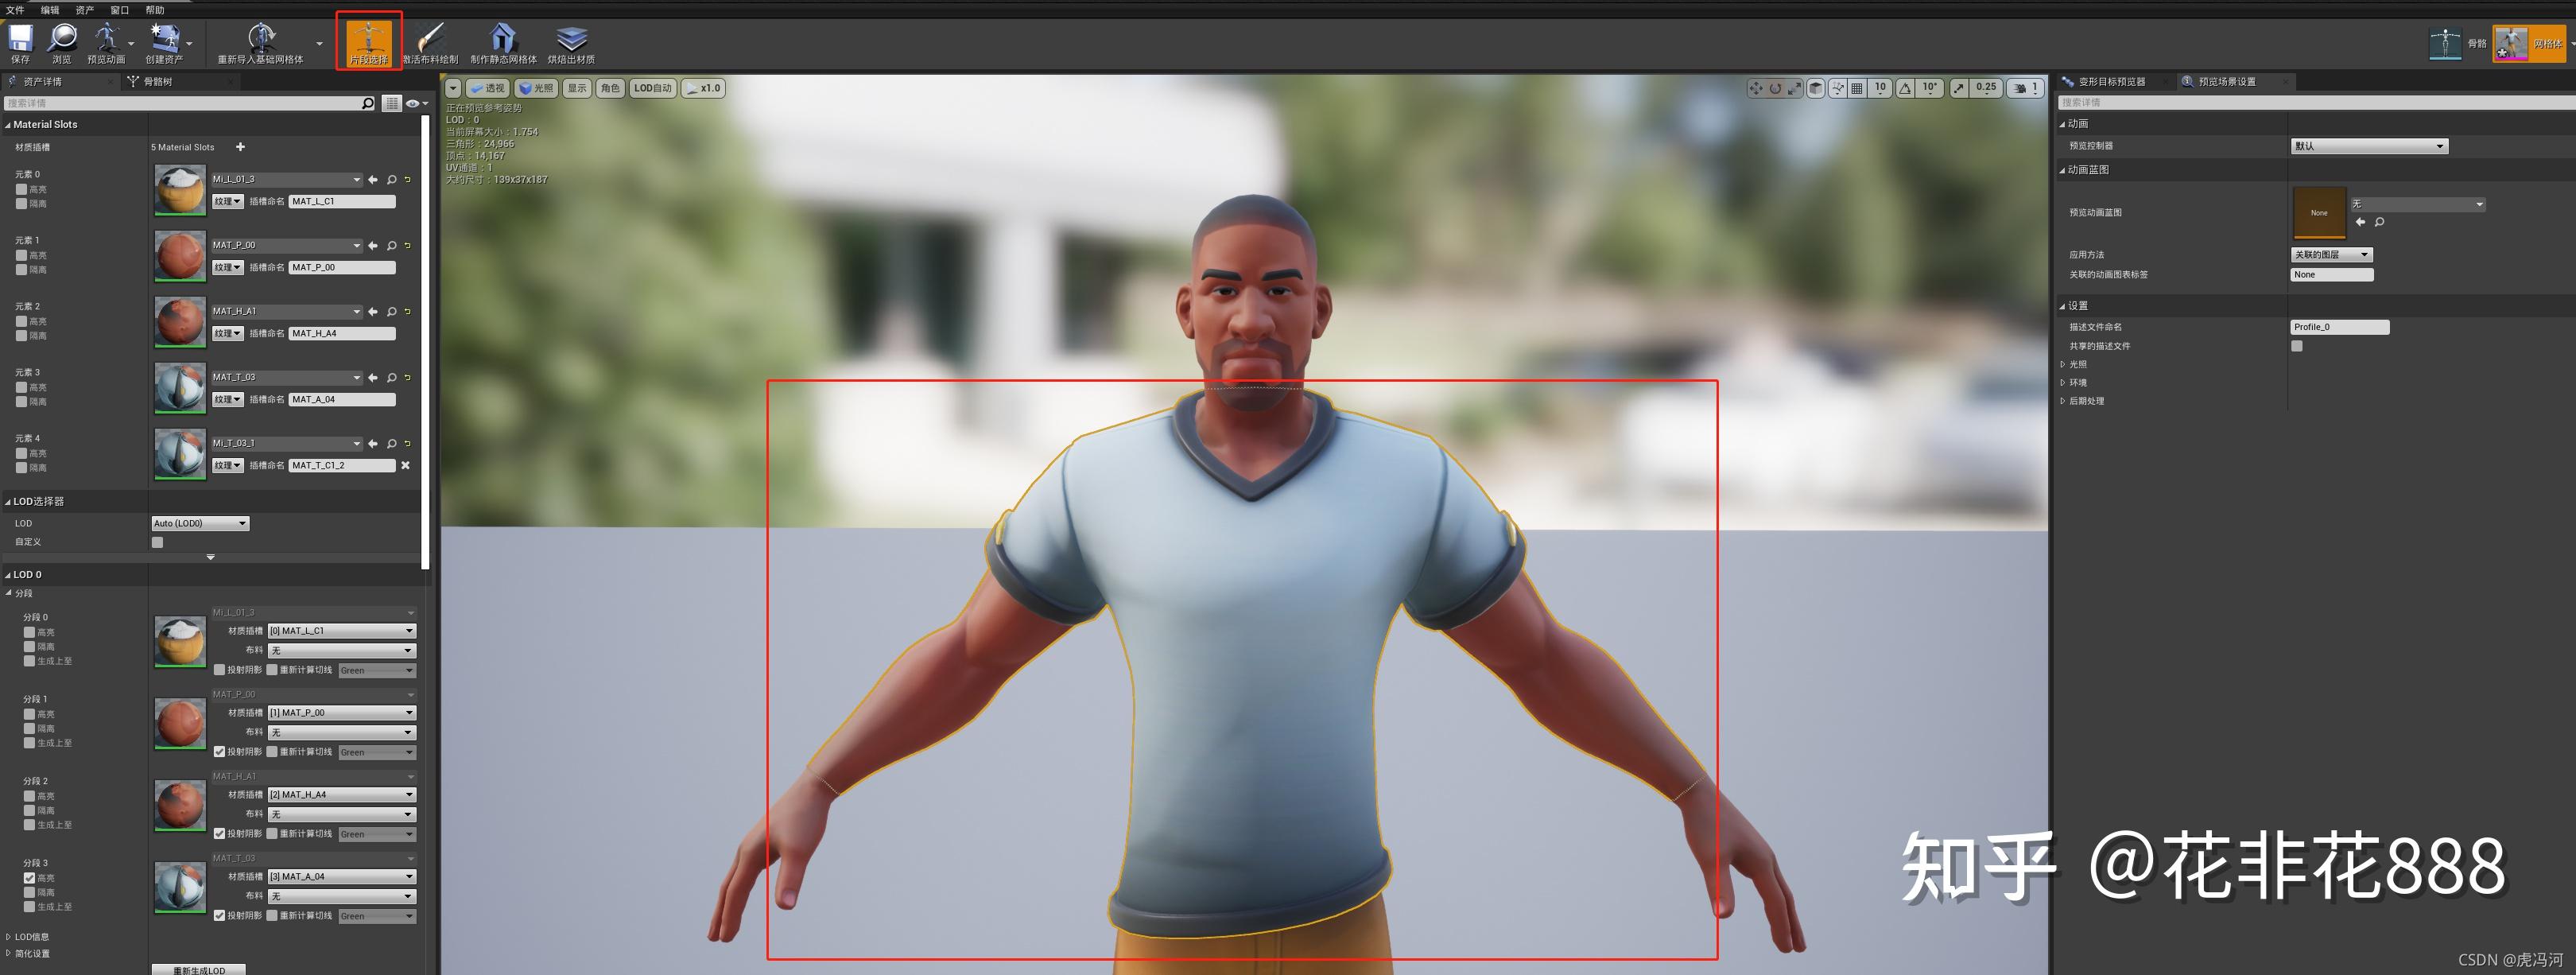The image size is (2576, 975).
Task: Add a new material slot with plus icon
Action: point(240,147)
